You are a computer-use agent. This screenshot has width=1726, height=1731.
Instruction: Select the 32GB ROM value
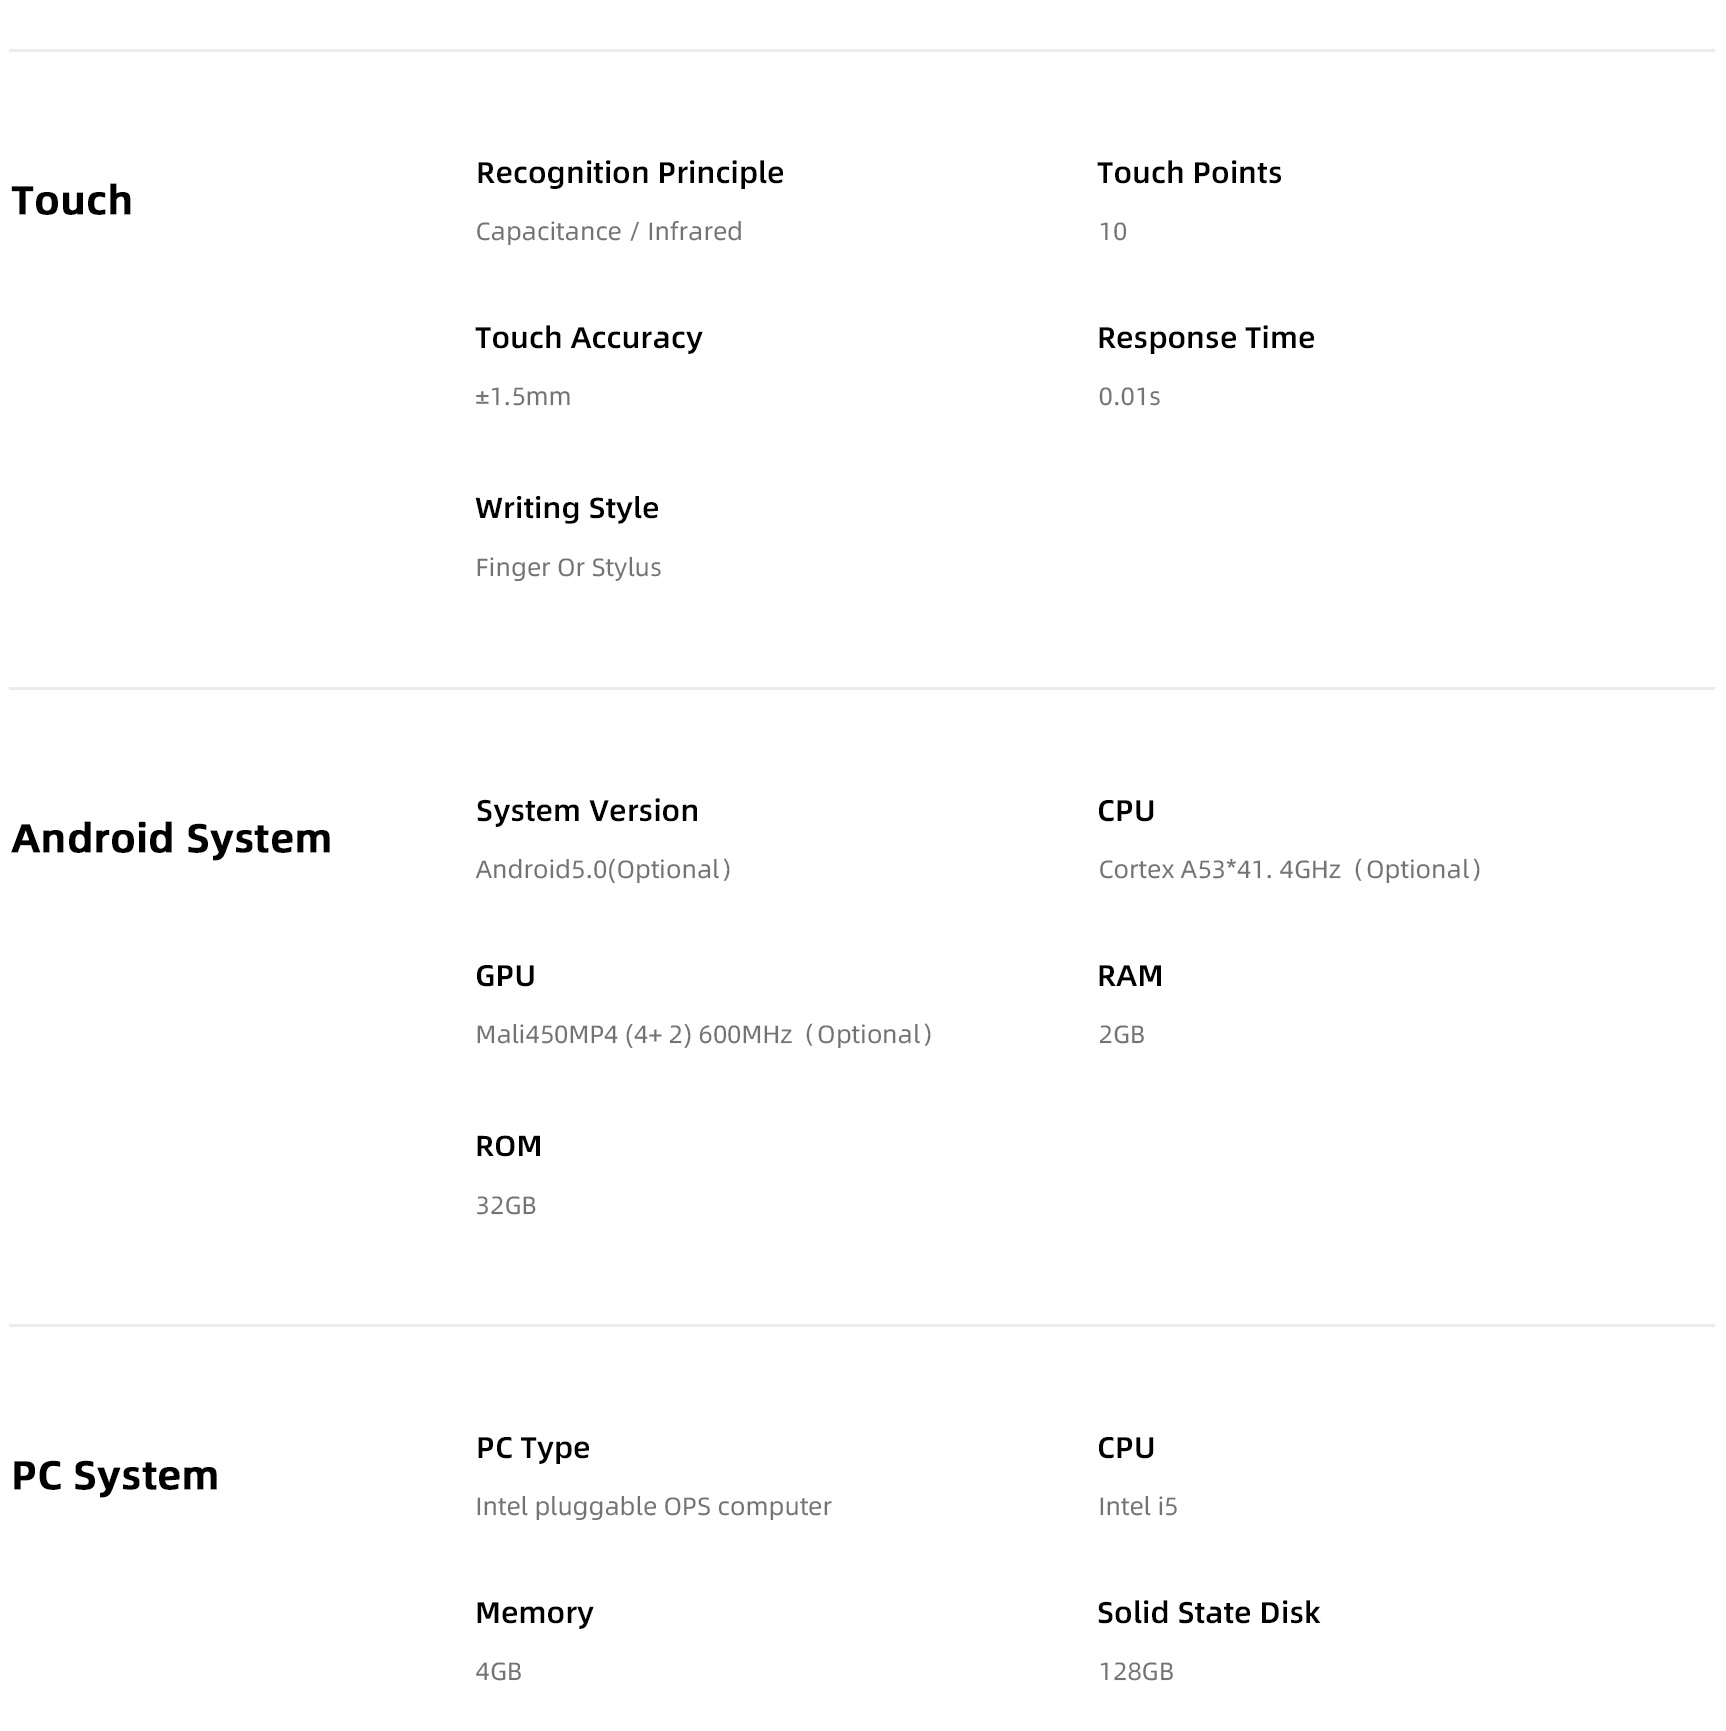[506, 1206]
